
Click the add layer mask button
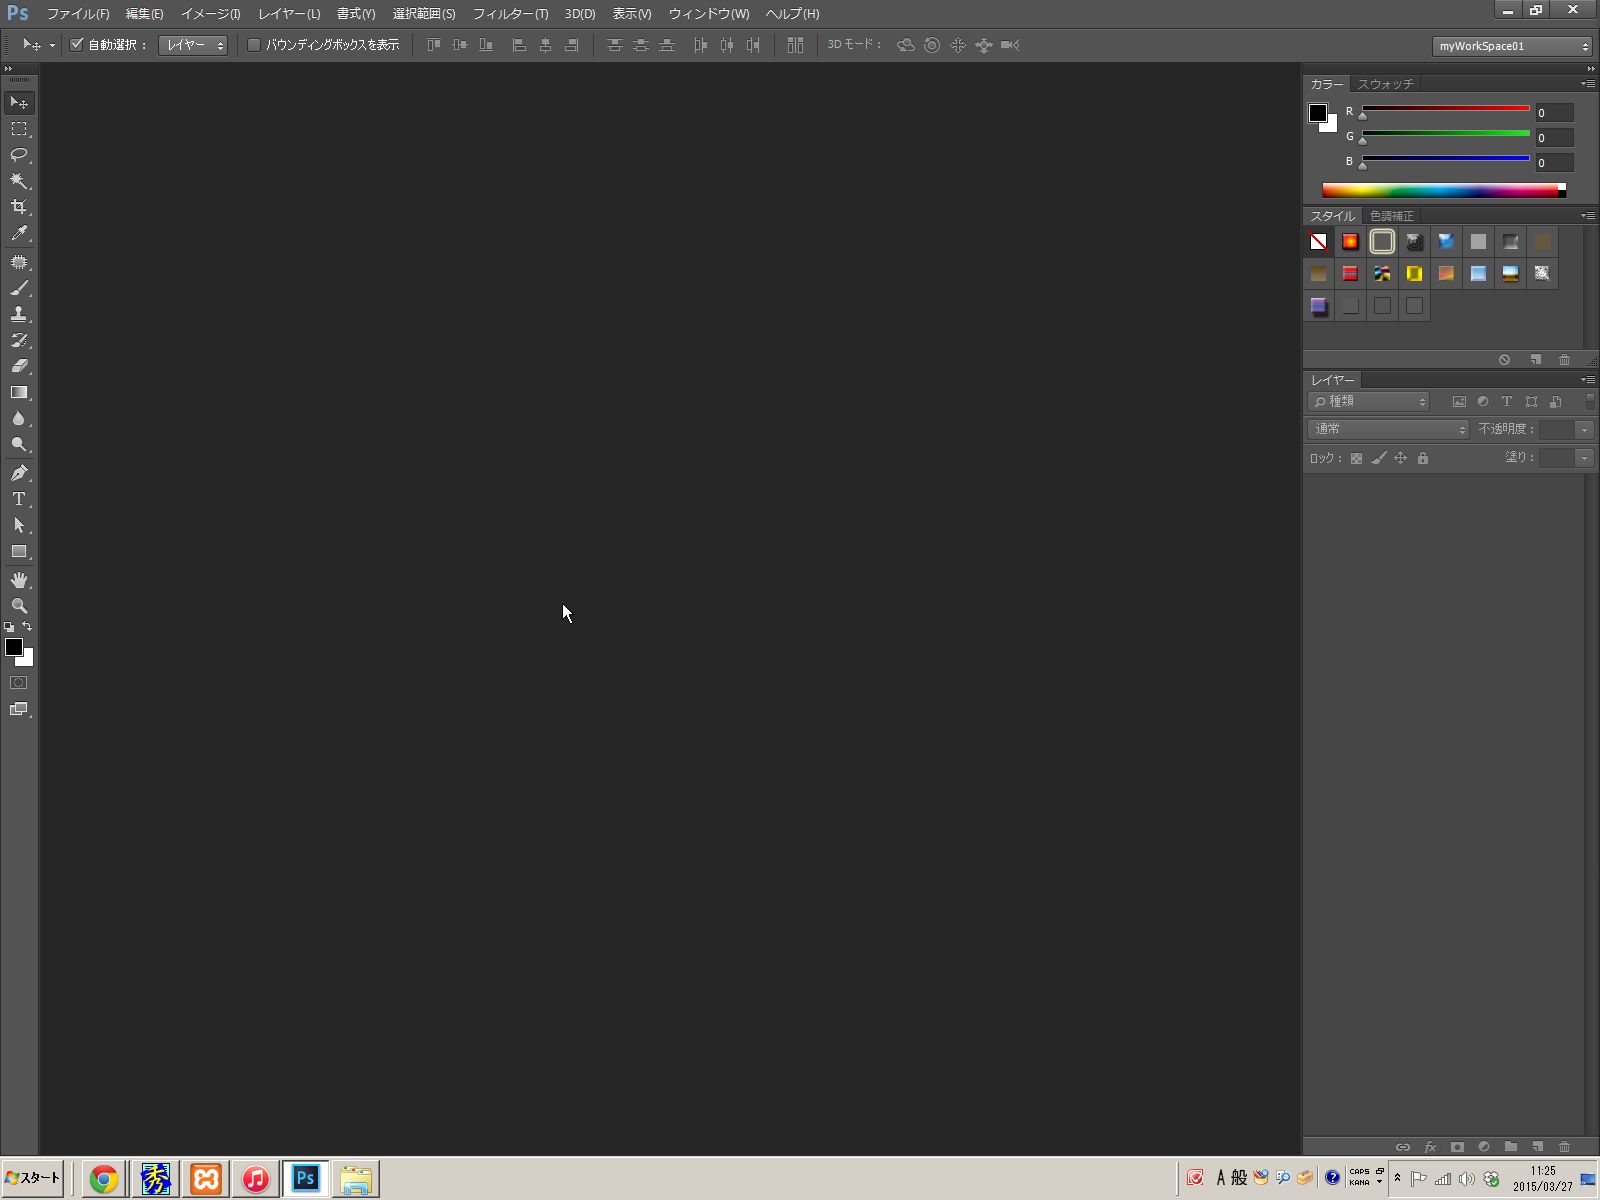click(1457, 1147)
